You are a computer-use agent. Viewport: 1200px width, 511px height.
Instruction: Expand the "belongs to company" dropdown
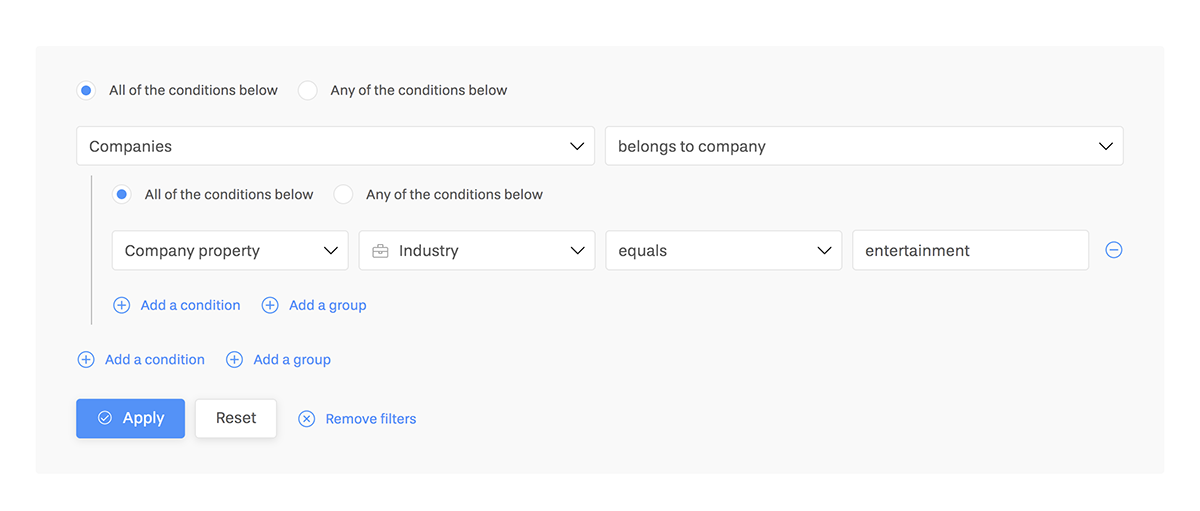864,146
